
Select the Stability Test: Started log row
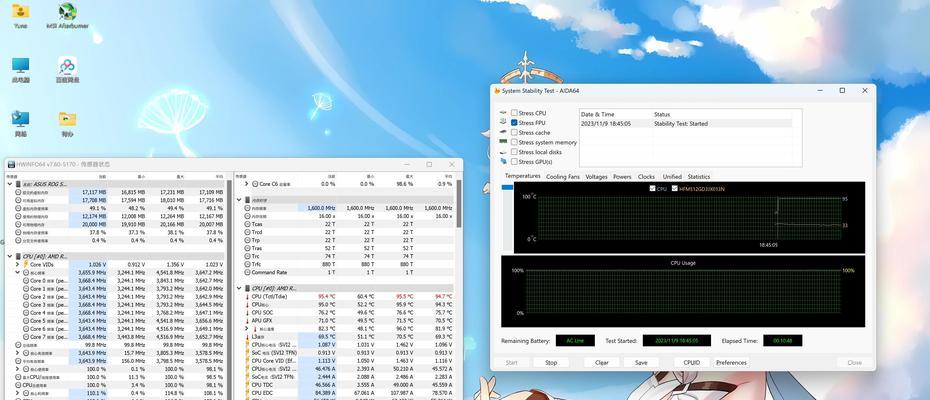(x=685, y=123)
